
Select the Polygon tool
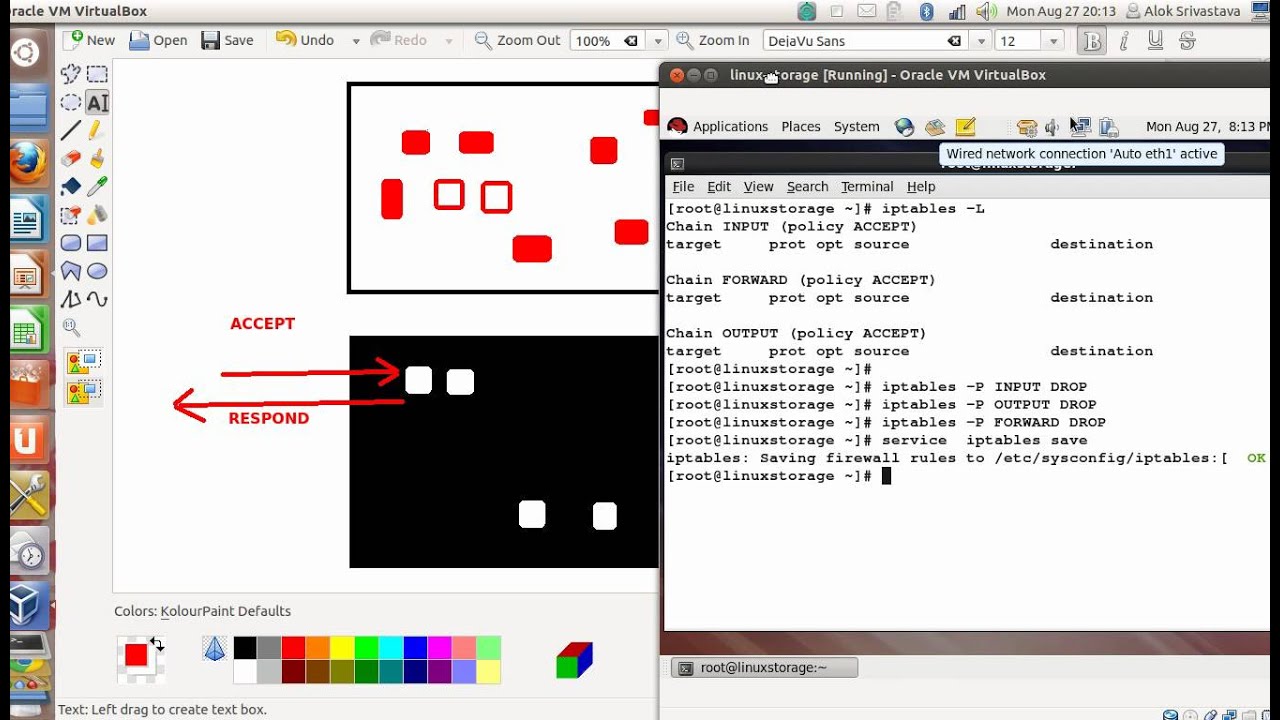[71, 270]
